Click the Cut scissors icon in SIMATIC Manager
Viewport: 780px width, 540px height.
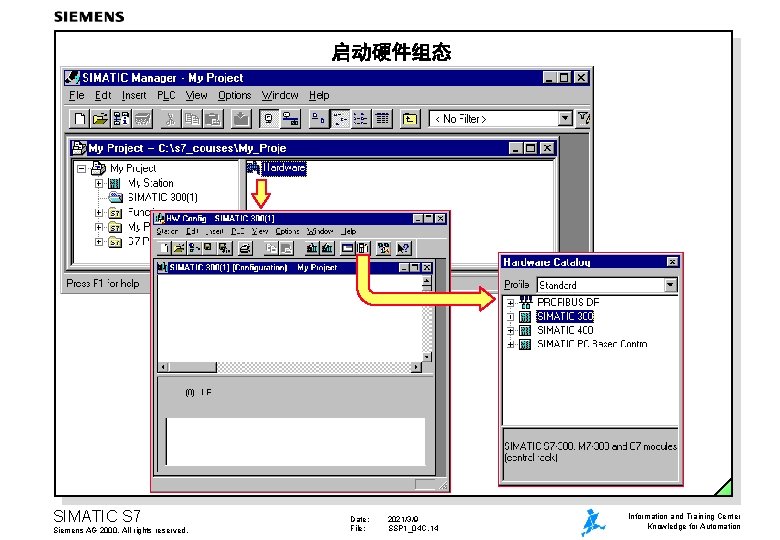click(170, 119)
